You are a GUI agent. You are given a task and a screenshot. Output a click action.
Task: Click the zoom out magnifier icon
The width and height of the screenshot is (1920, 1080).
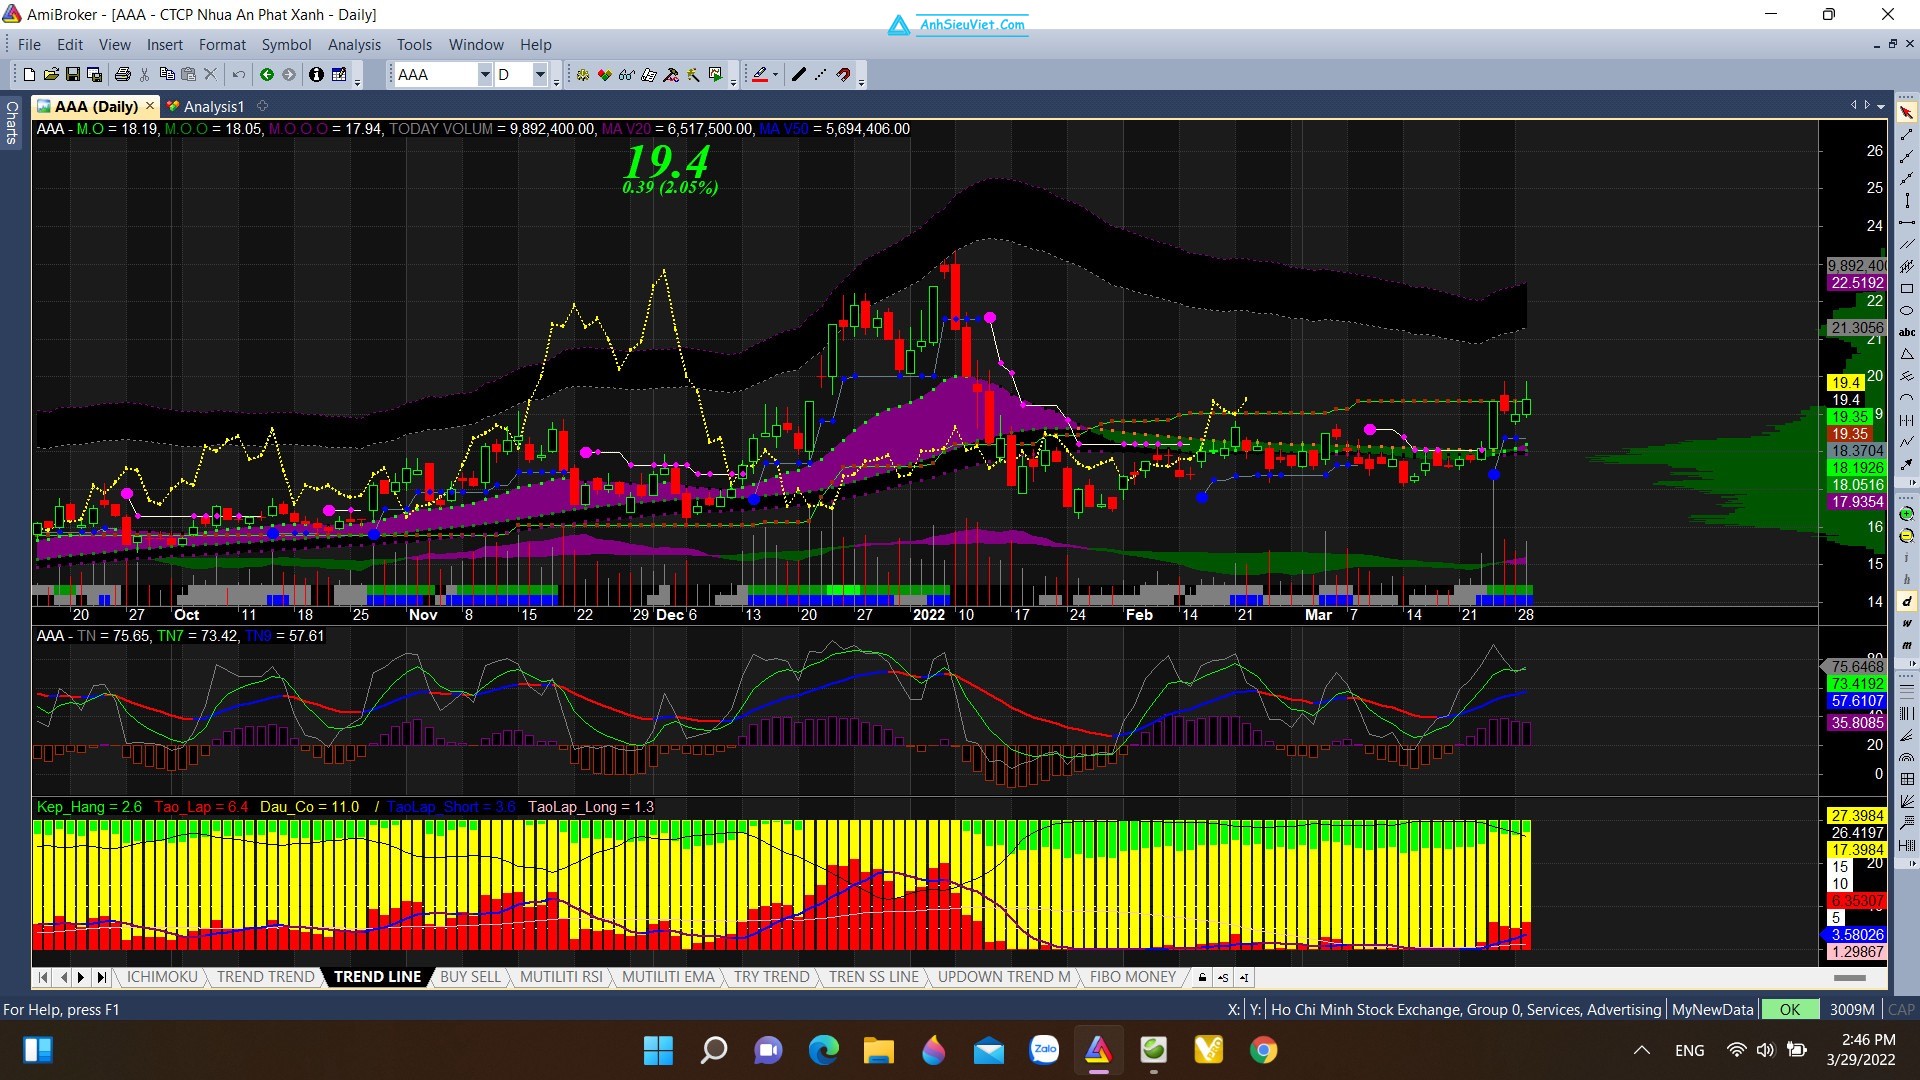pyautogui.click(x=1906, y=536)
